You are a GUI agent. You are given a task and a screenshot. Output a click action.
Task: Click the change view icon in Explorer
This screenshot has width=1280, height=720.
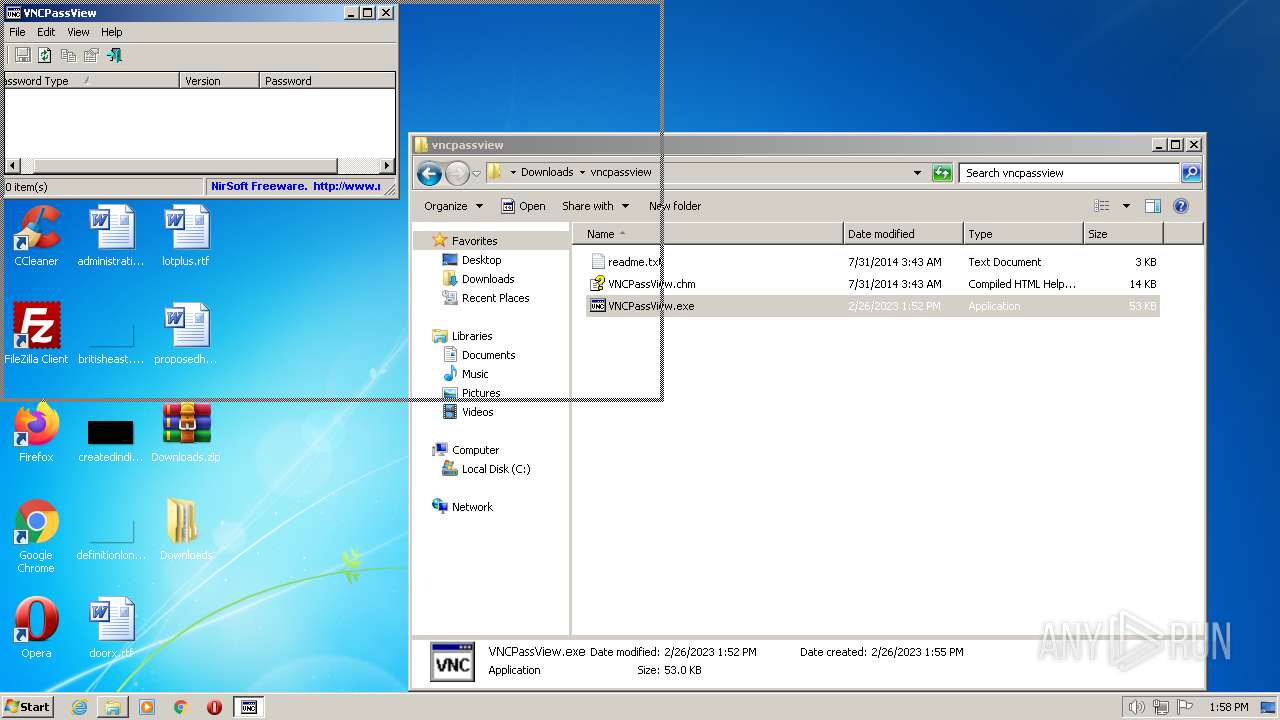coord(1102,206)
